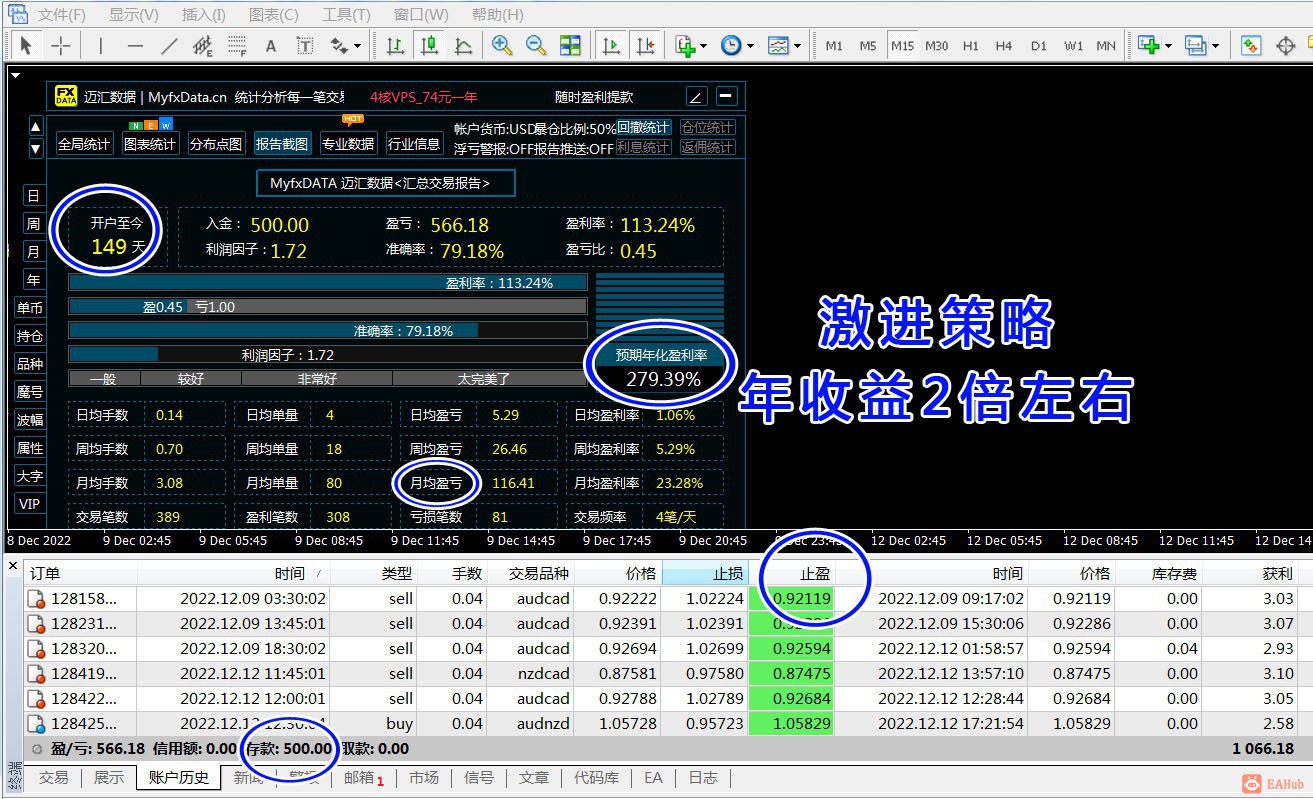Zoom out of the chart
This screenshot has height=799, width=1313.
[x=536, y=45]
